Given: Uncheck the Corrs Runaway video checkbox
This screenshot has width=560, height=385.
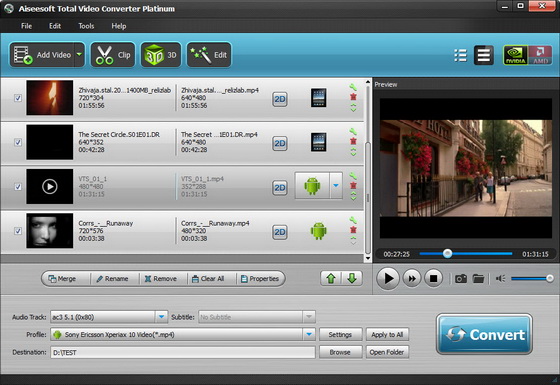Looking at the screenshot, I should pos(18,231).
